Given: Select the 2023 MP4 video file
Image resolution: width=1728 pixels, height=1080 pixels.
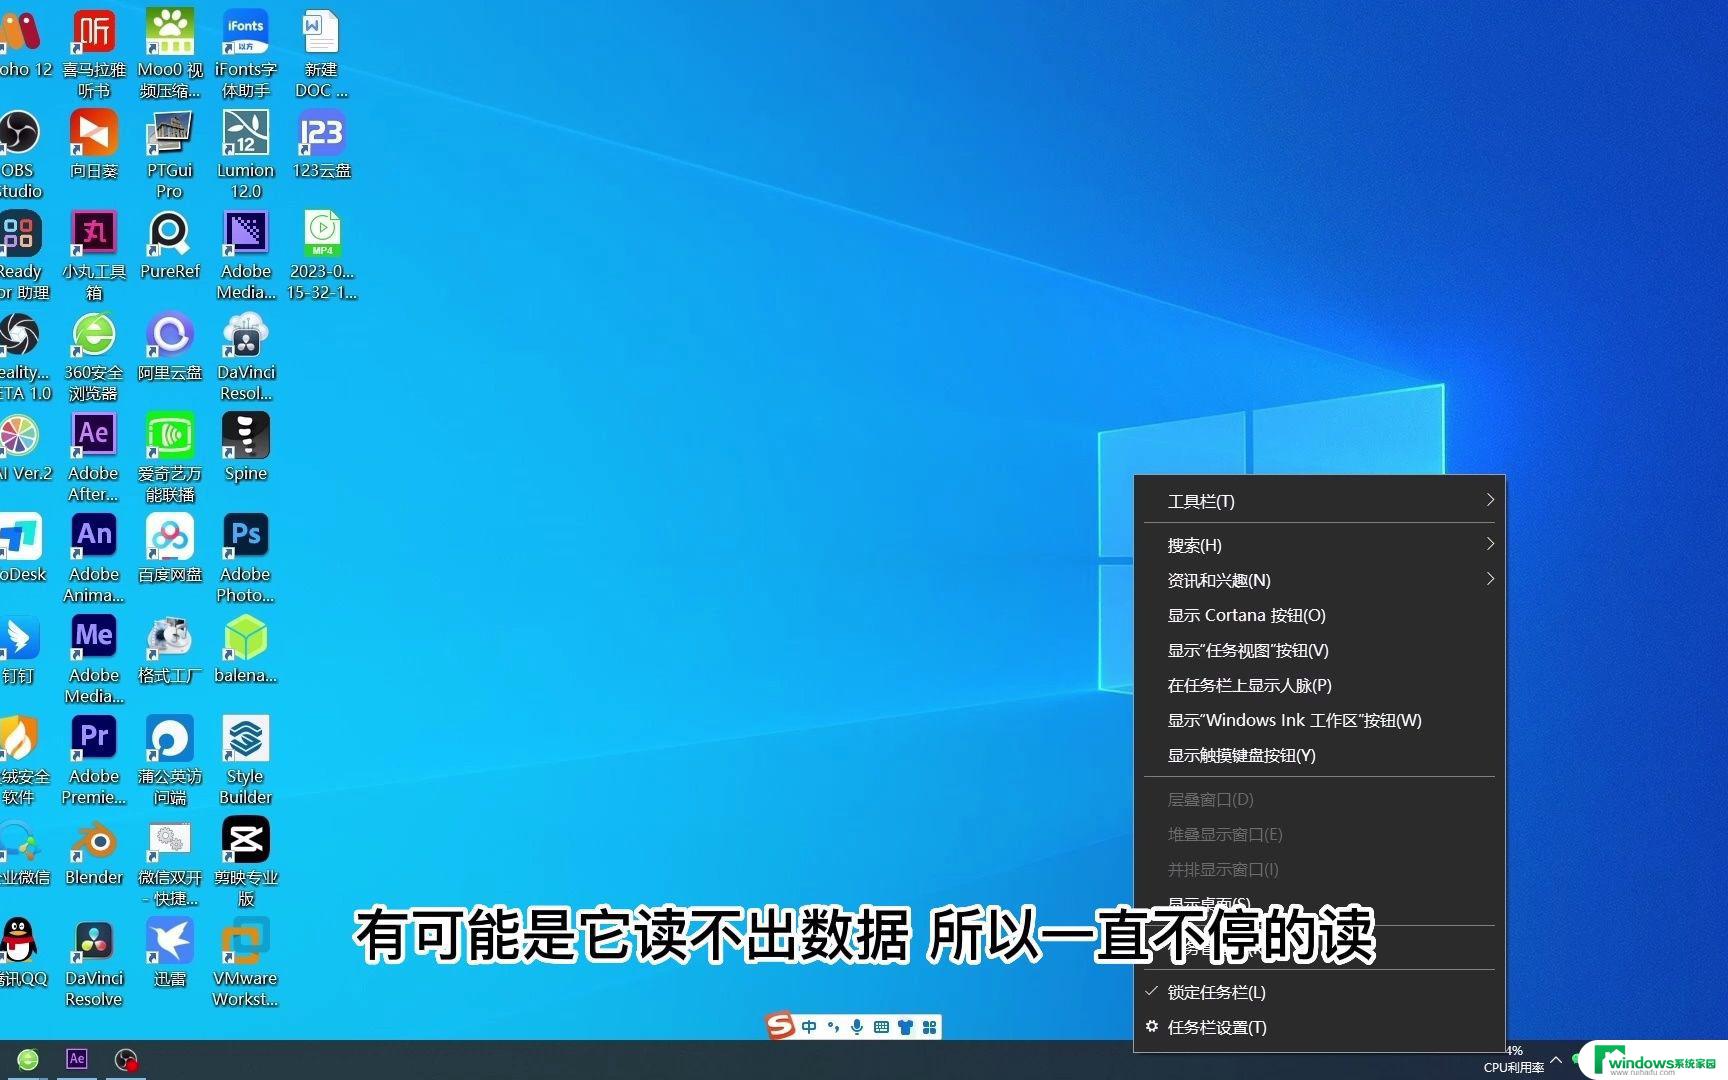Looking at the screenshot, I should click(321, 256).
